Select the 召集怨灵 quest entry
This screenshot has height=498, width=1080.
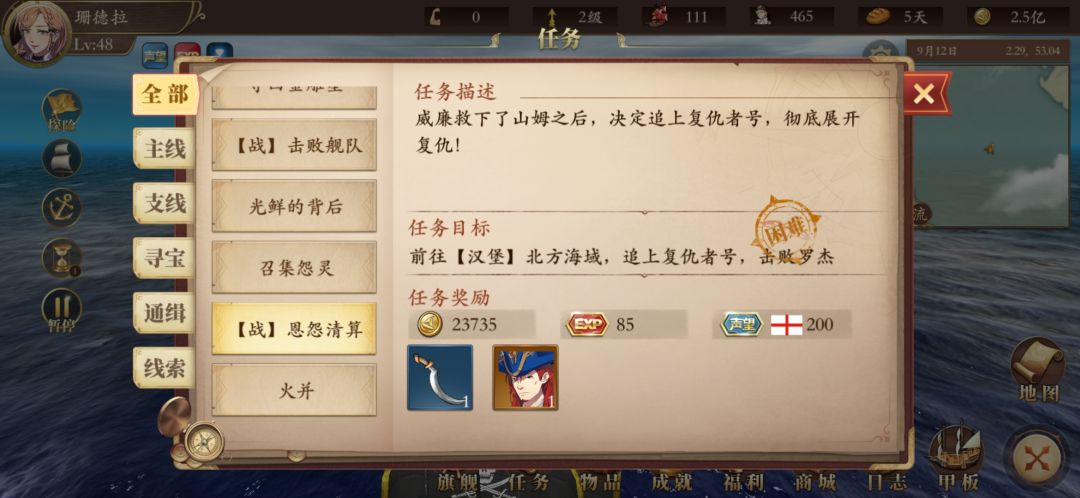(294, 267)
